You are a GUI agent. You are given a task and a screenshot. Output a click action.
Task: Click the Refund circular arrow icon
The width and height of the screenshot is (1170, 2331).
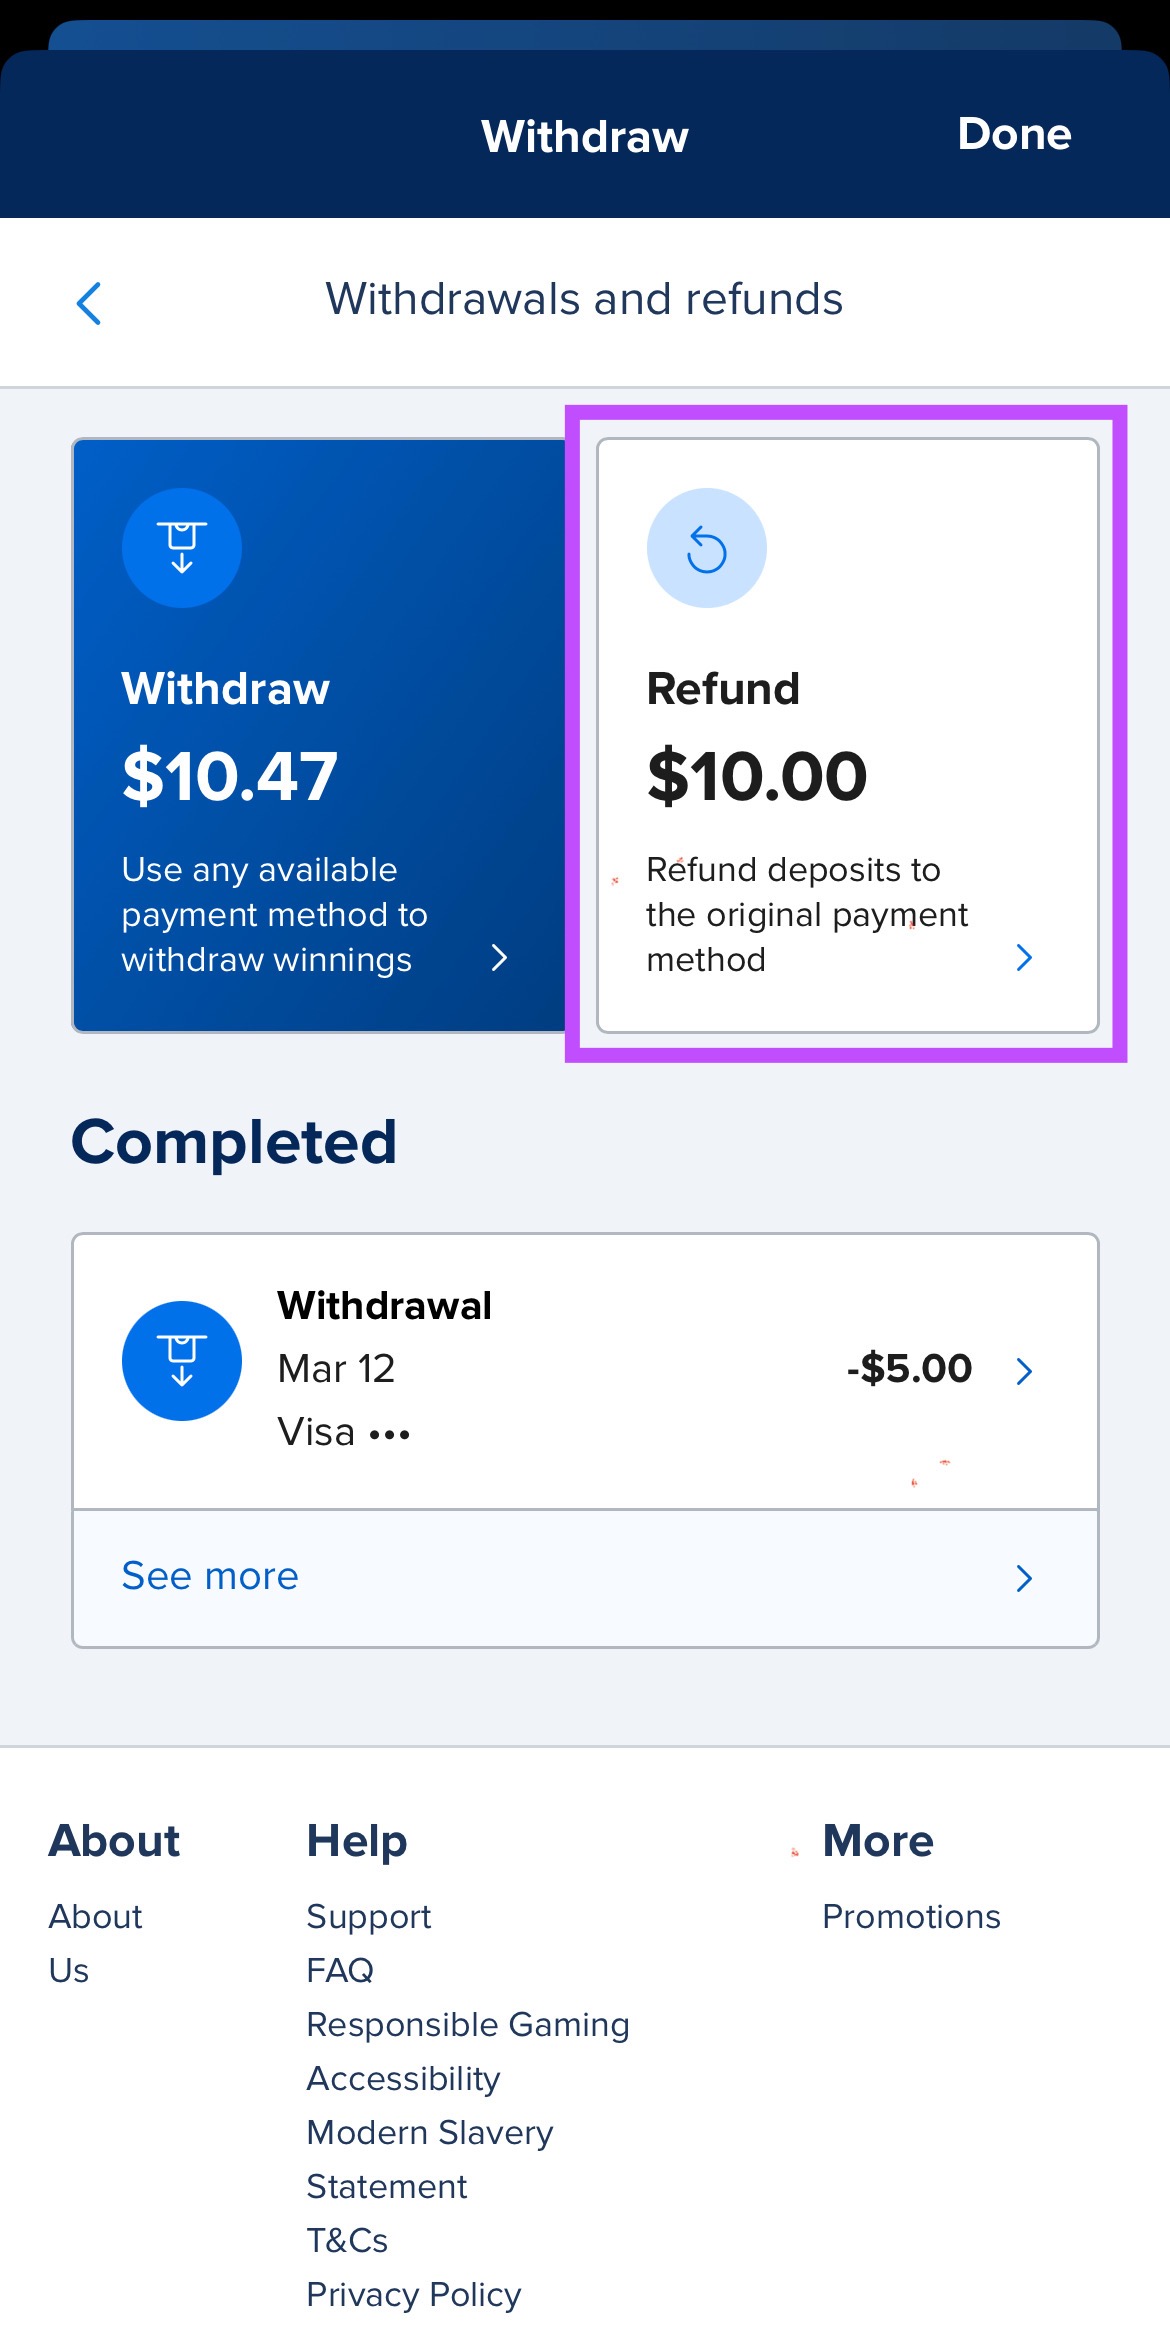pos(706,547)
